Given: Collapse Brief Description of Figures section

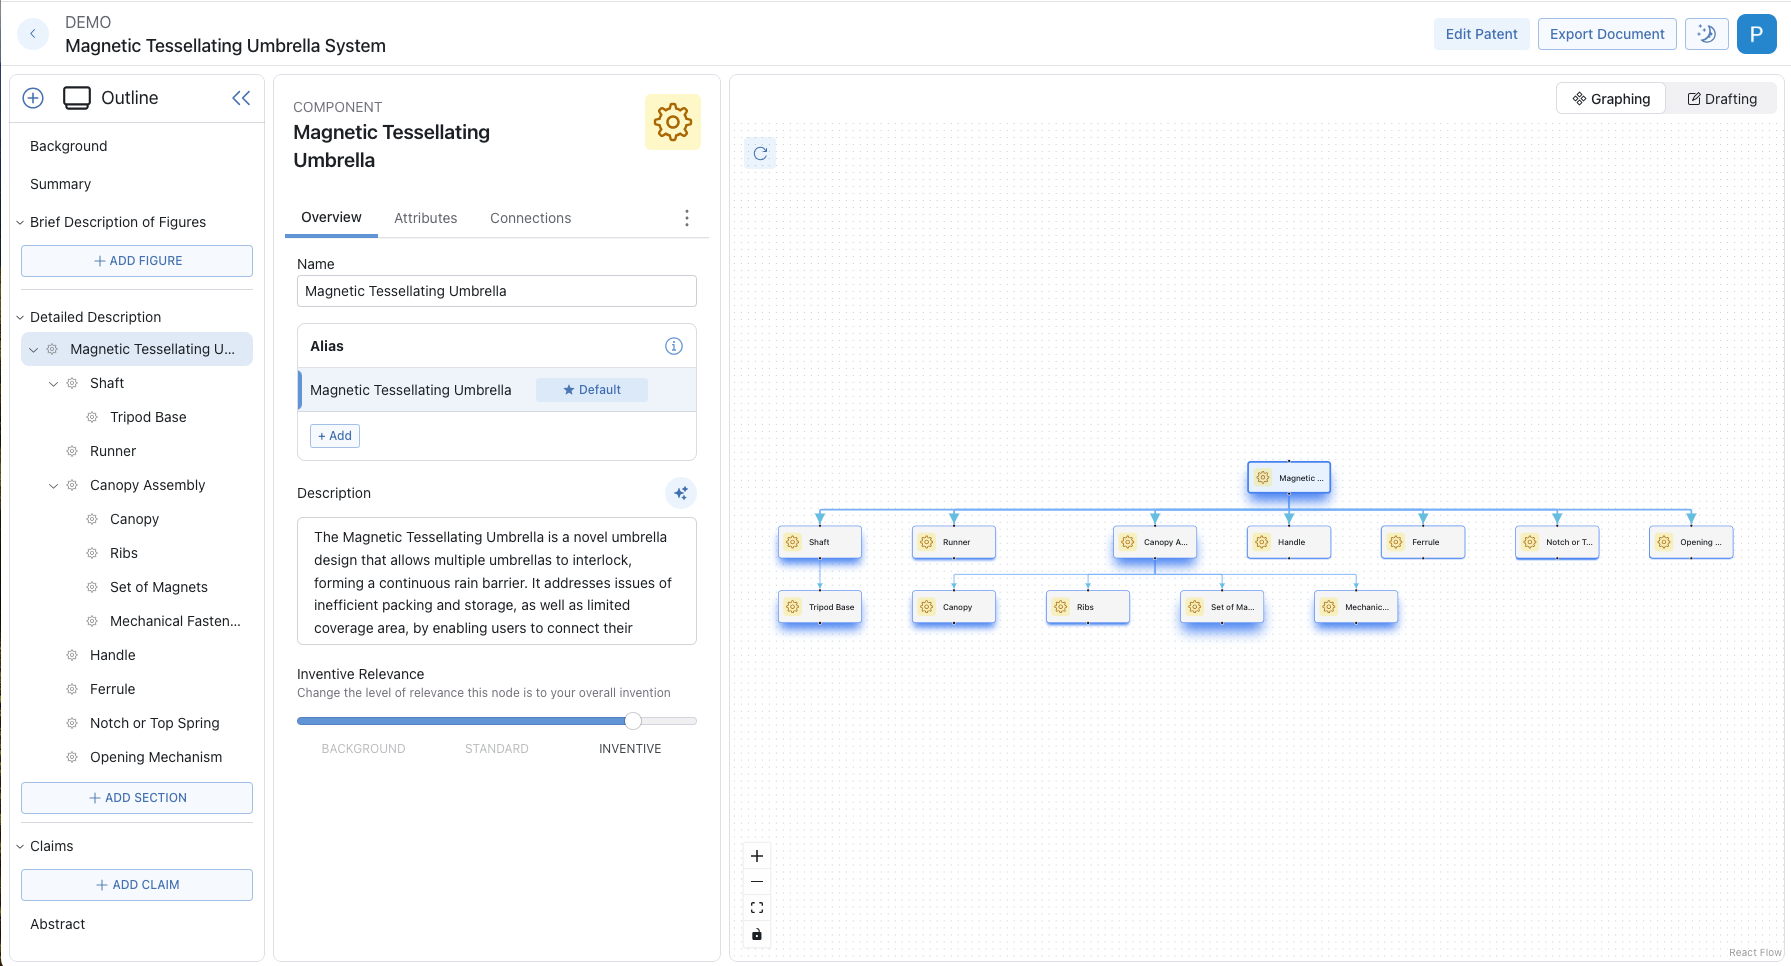Looking at the screenshot, I should point(20,222).
